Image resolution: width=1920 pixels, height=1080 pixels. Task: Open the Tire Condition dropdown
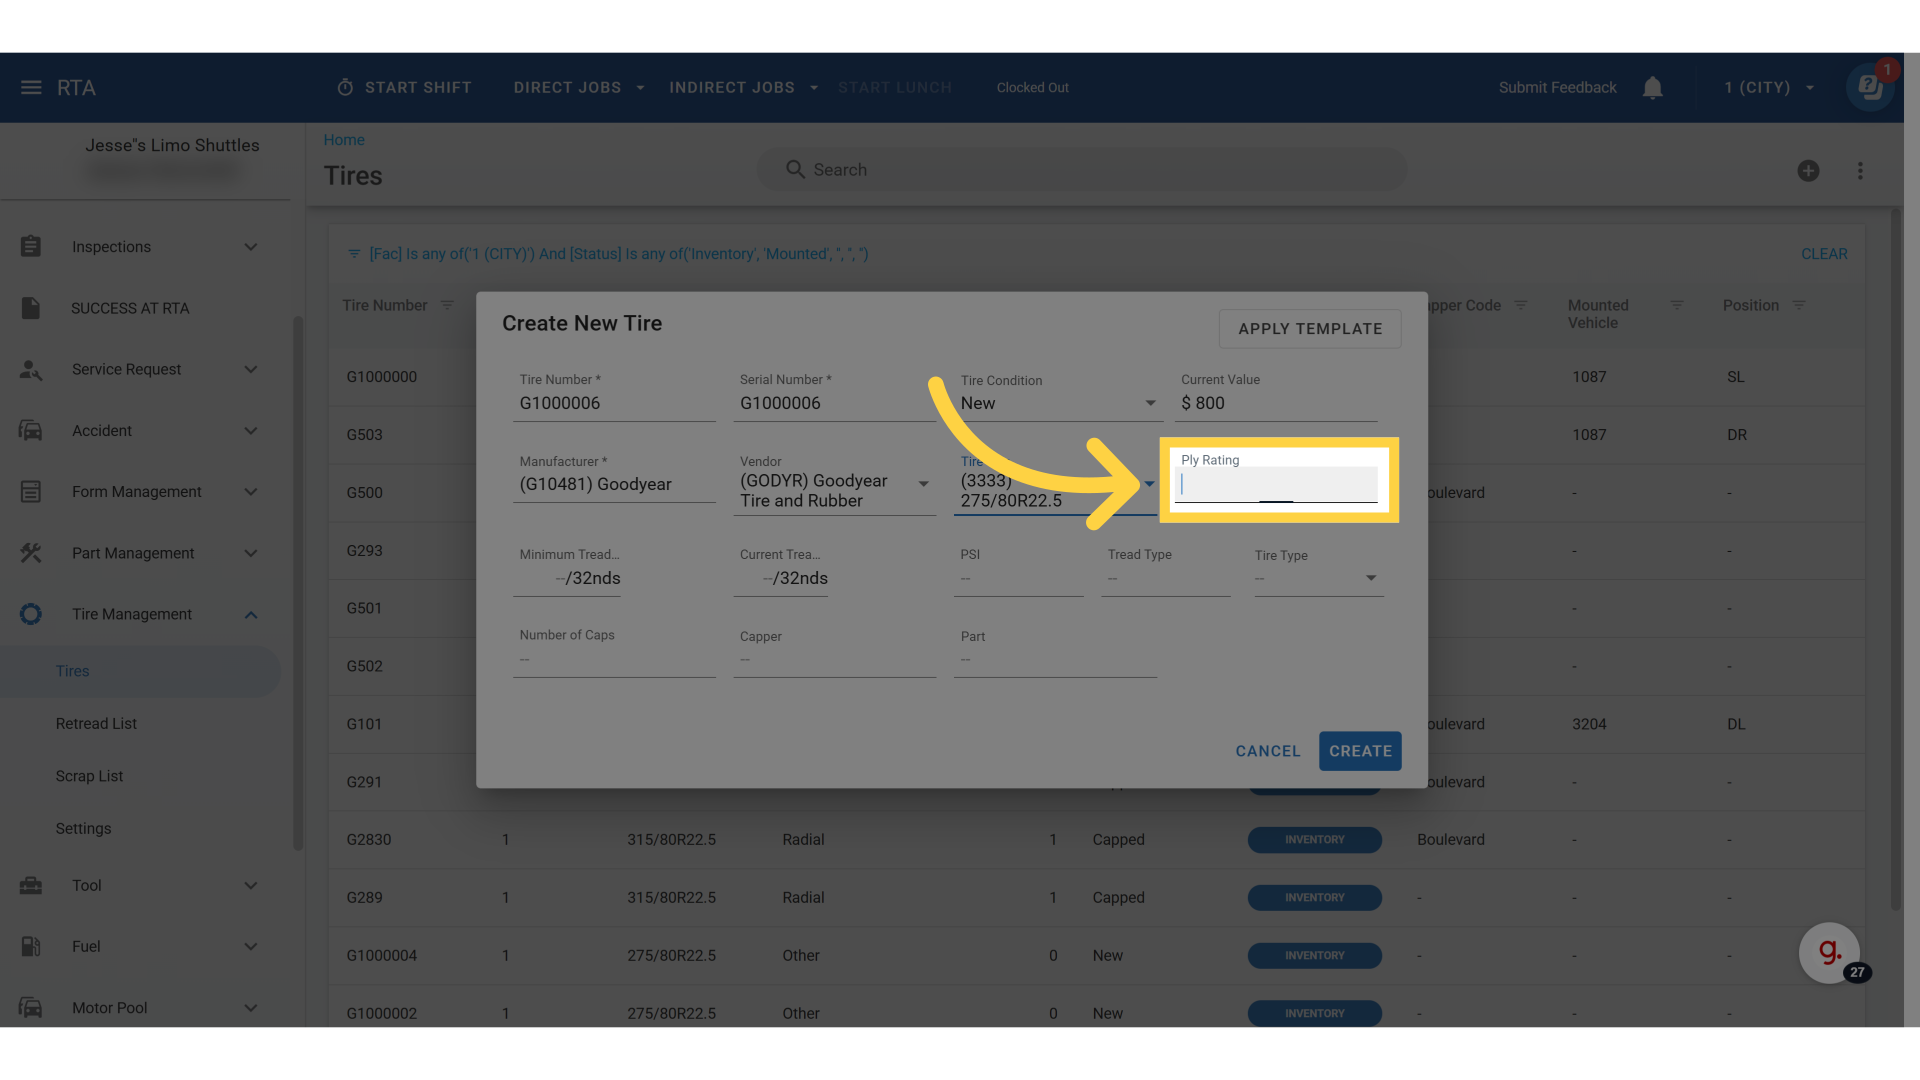point(1150,403)
